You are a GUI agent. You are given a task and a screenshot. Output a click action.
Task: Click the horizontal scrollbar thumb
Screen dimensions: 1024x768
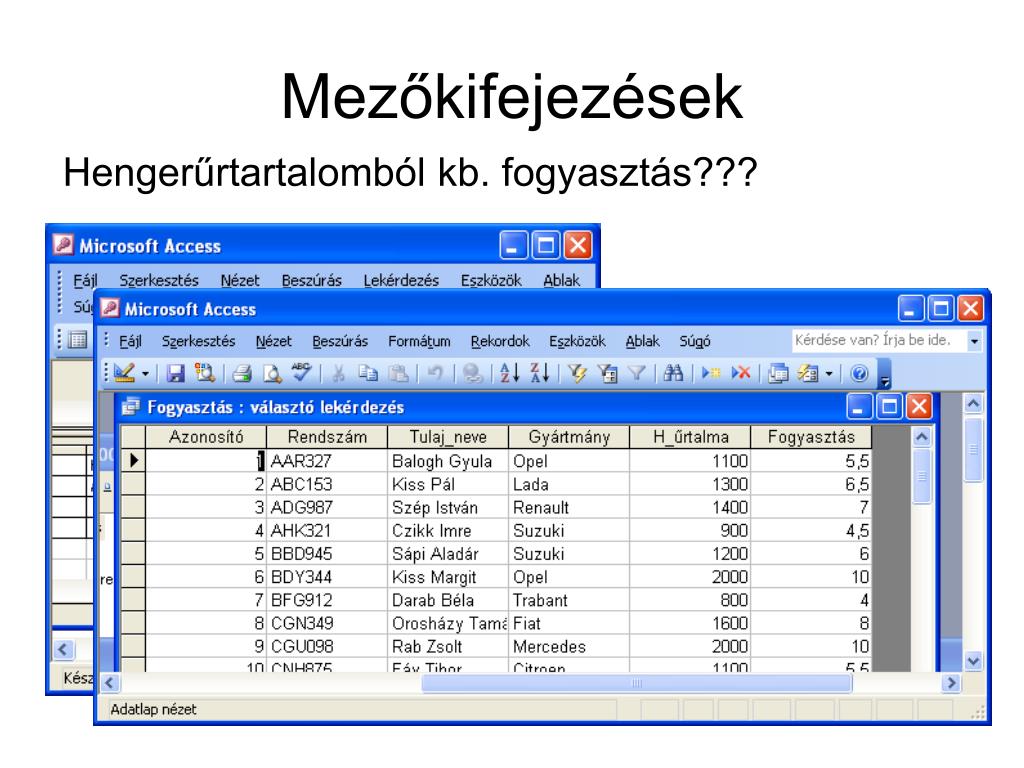pyautogui.click(x=637, y=683)
